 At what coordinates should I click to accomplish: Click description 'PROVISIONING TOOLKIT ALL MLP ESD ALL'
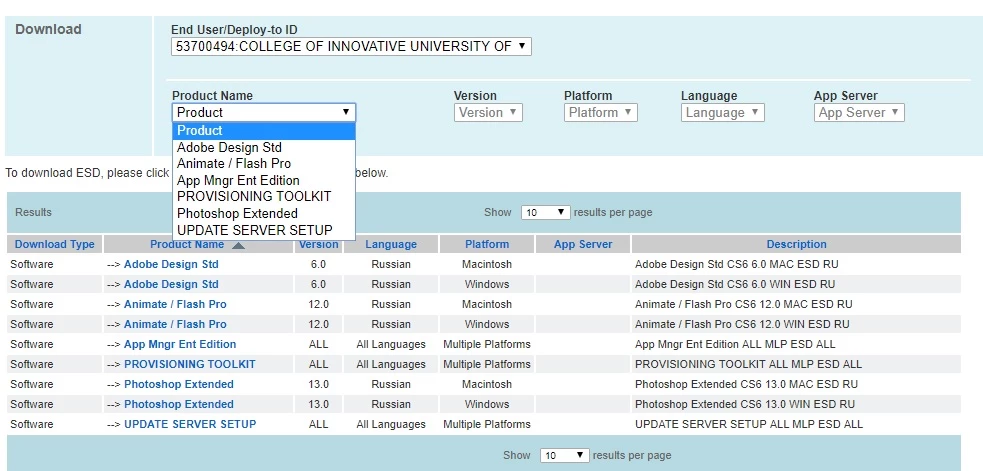[x=748, y=364]
